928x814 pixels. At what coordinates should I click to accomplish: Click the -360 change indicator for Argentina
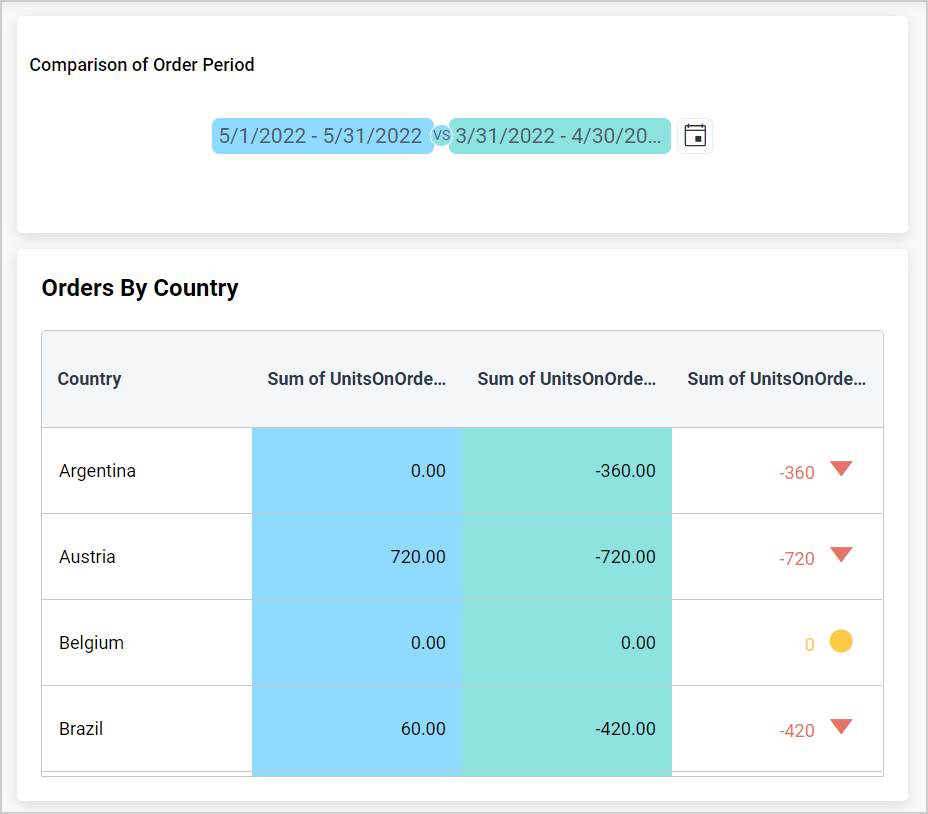click(x=796, y=473)
